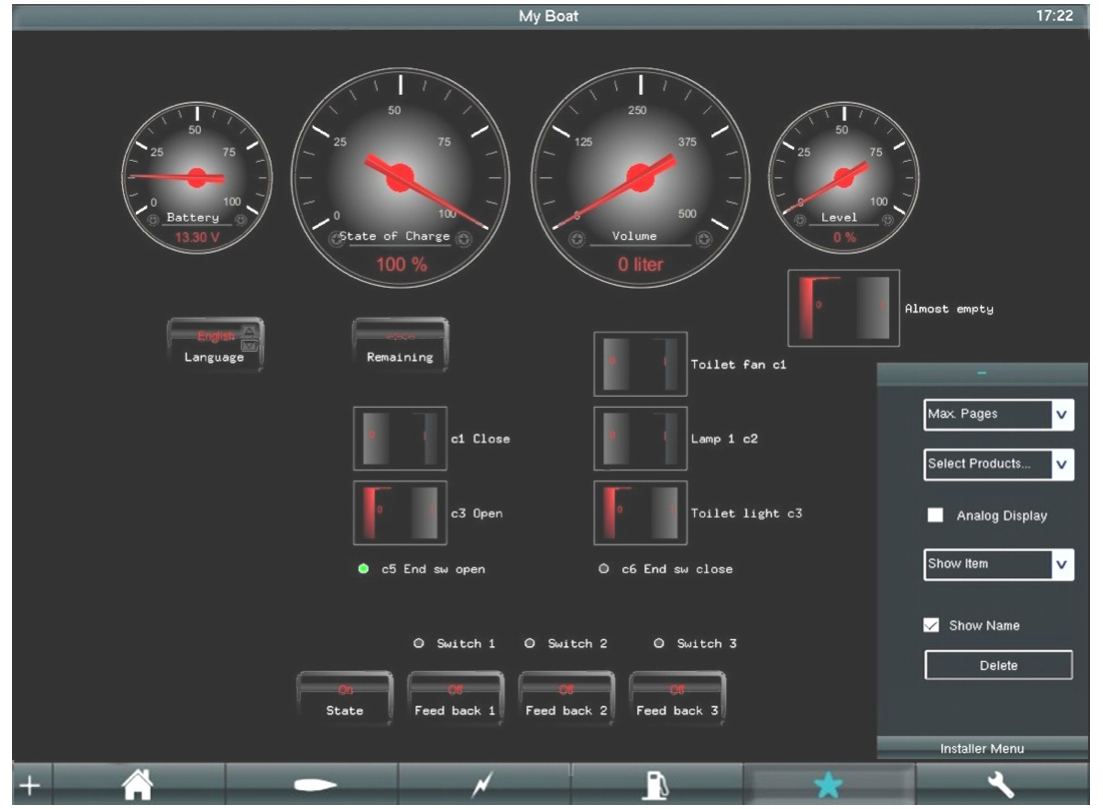Click the Remaining display widget
Image resolution: width=1103 pixels, height=809 pixels.
tap(400, 345)
